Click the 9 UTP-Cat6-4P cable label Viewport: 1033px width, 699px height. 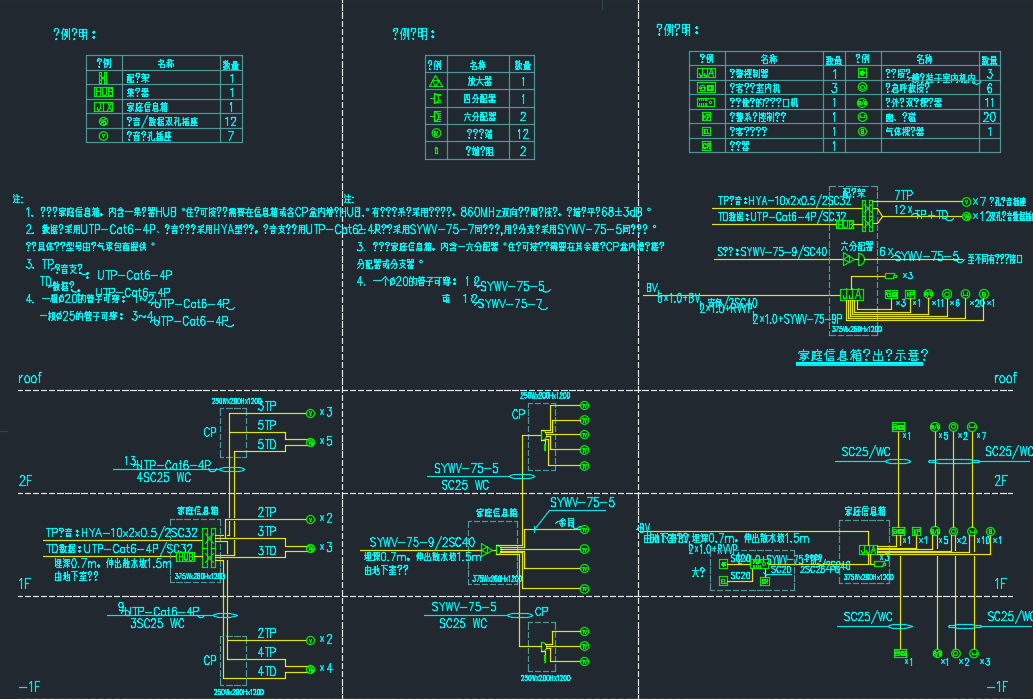159,609
